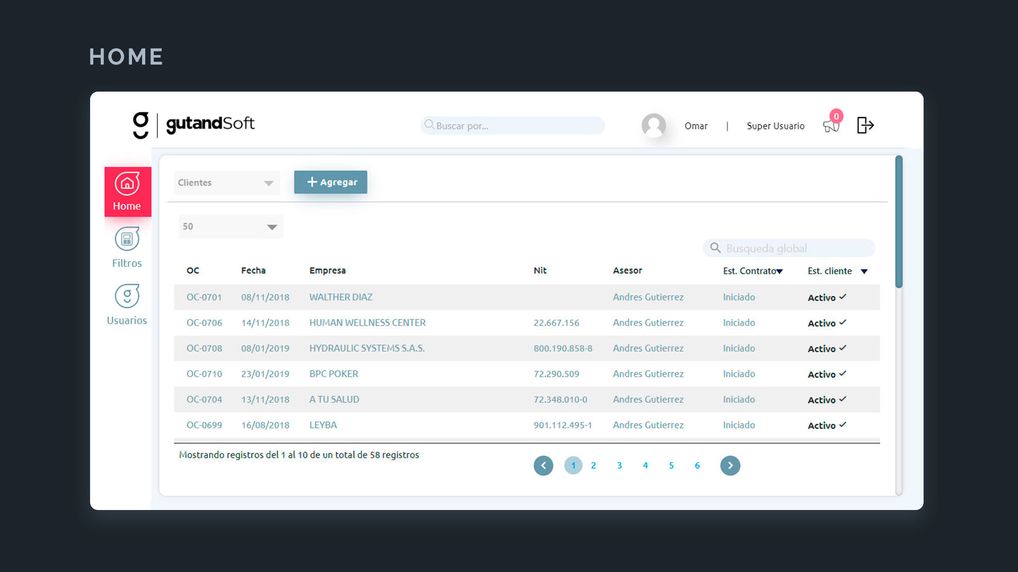This screenshot has width=1018, height=572.
Task: Click the user avatar icon
Action: 653,125
